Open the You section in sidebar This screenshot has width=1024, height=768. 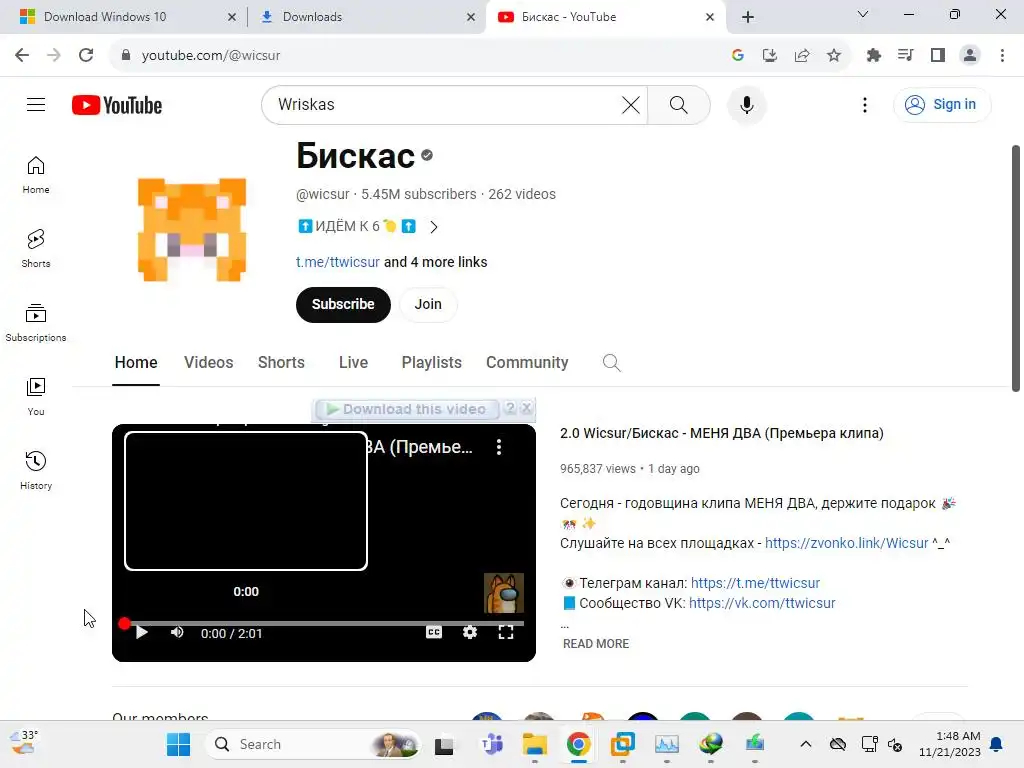coord(36,396)
